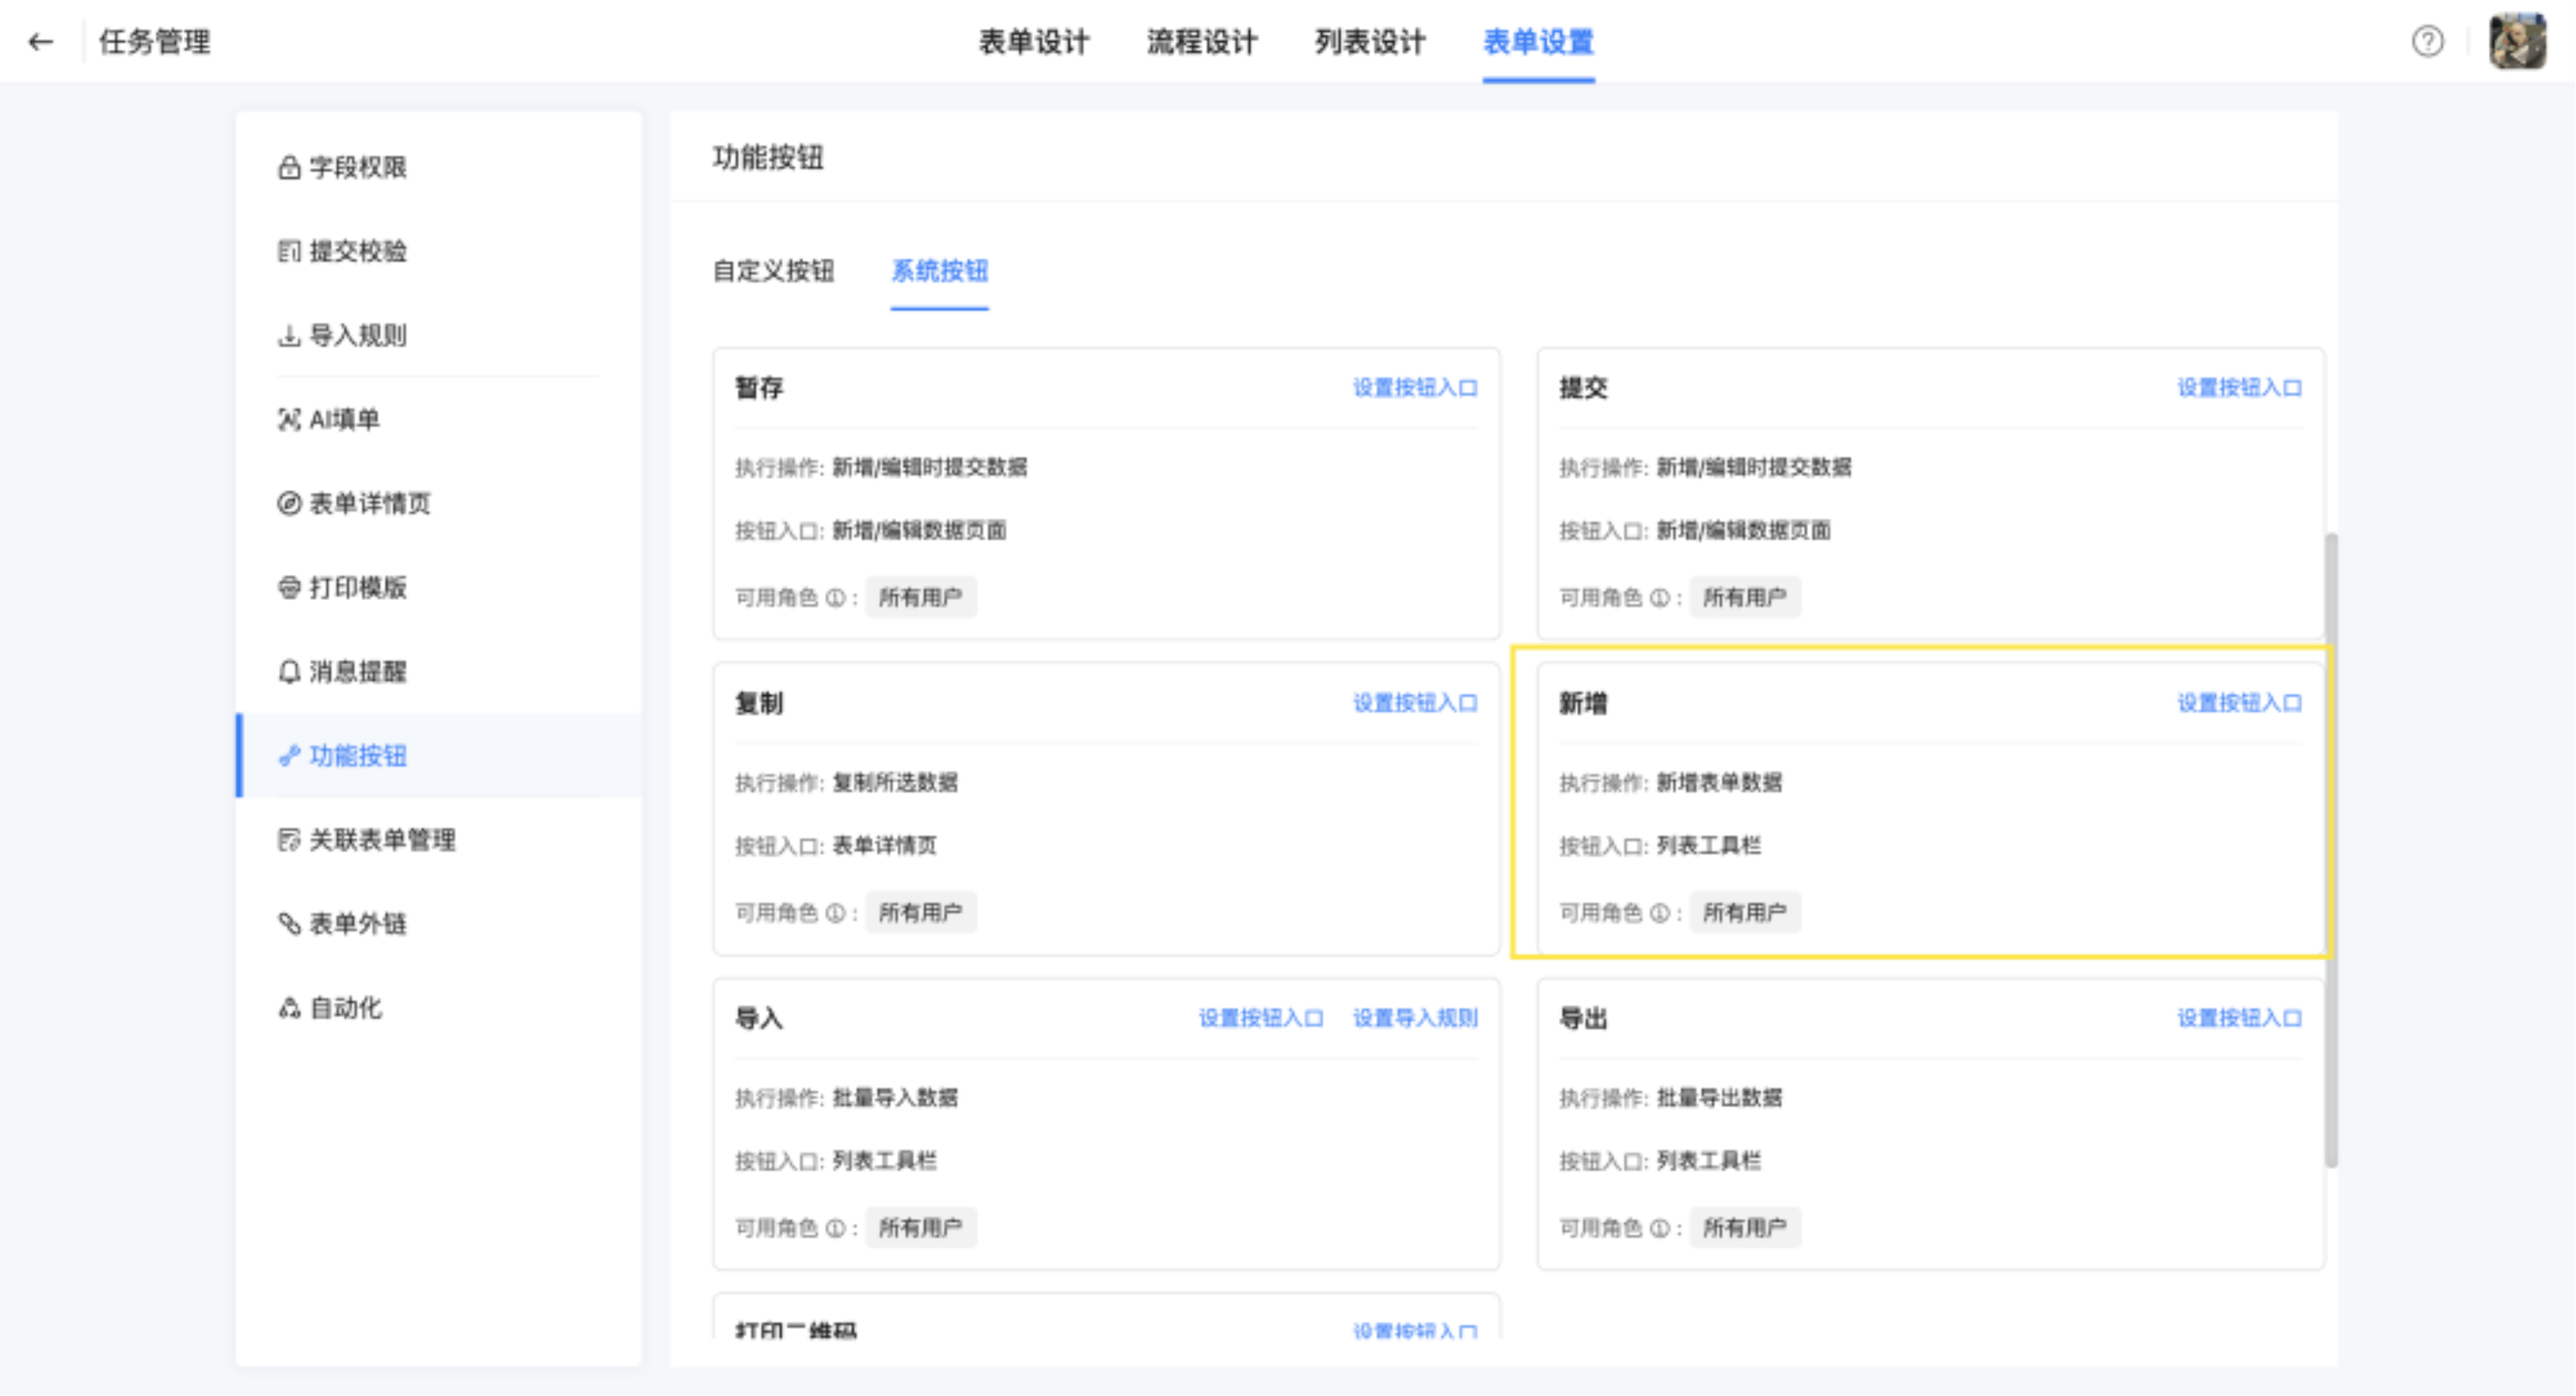Select 提交校验 in the sidebar
Viewport: 2576px width, 1396px height.
[x=342, y=251]
